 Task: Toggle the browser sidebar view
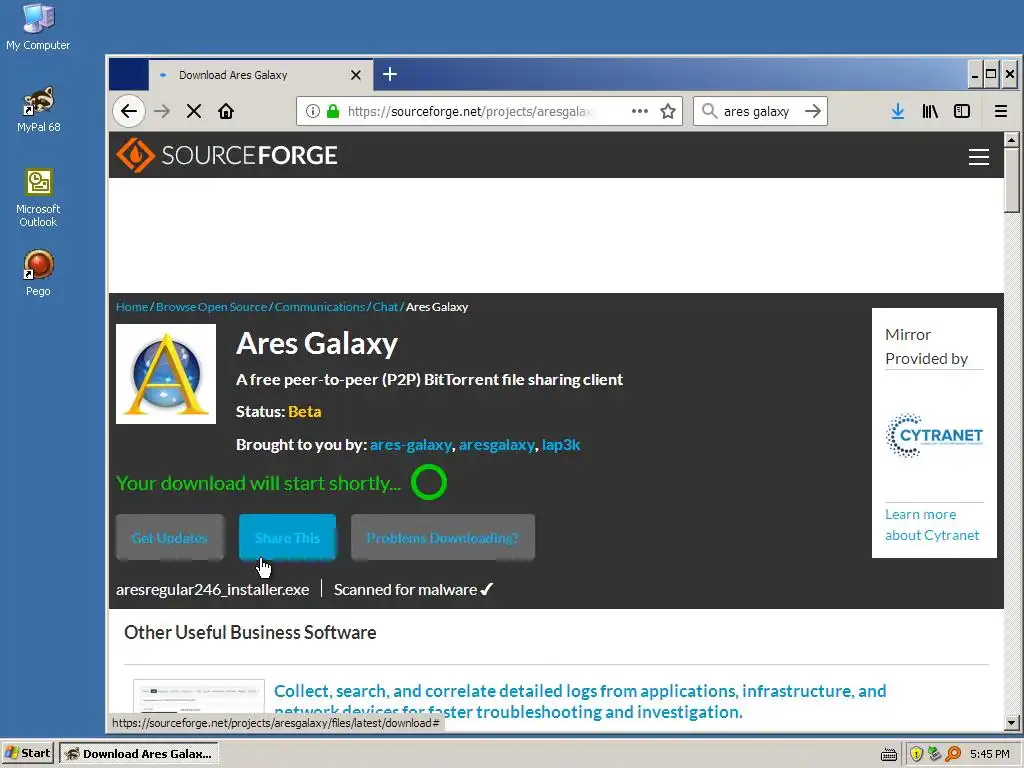(962, 111)
